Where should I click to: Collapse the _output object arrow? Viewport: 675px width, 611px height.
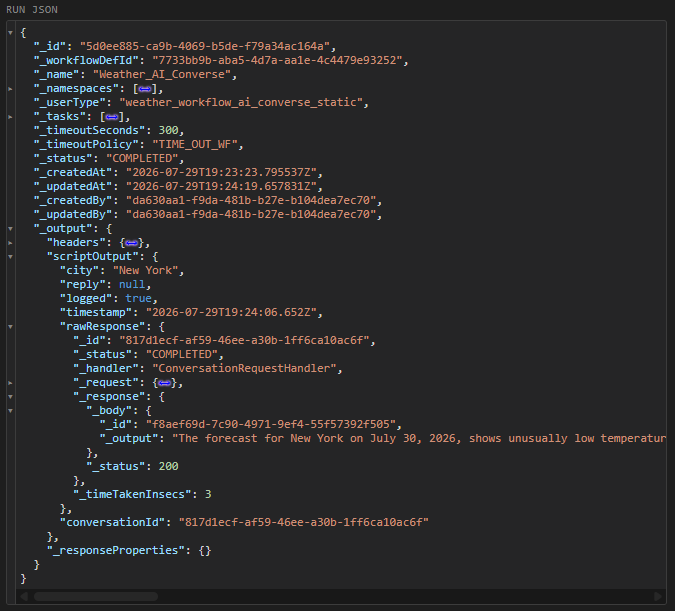click(10, 229)
